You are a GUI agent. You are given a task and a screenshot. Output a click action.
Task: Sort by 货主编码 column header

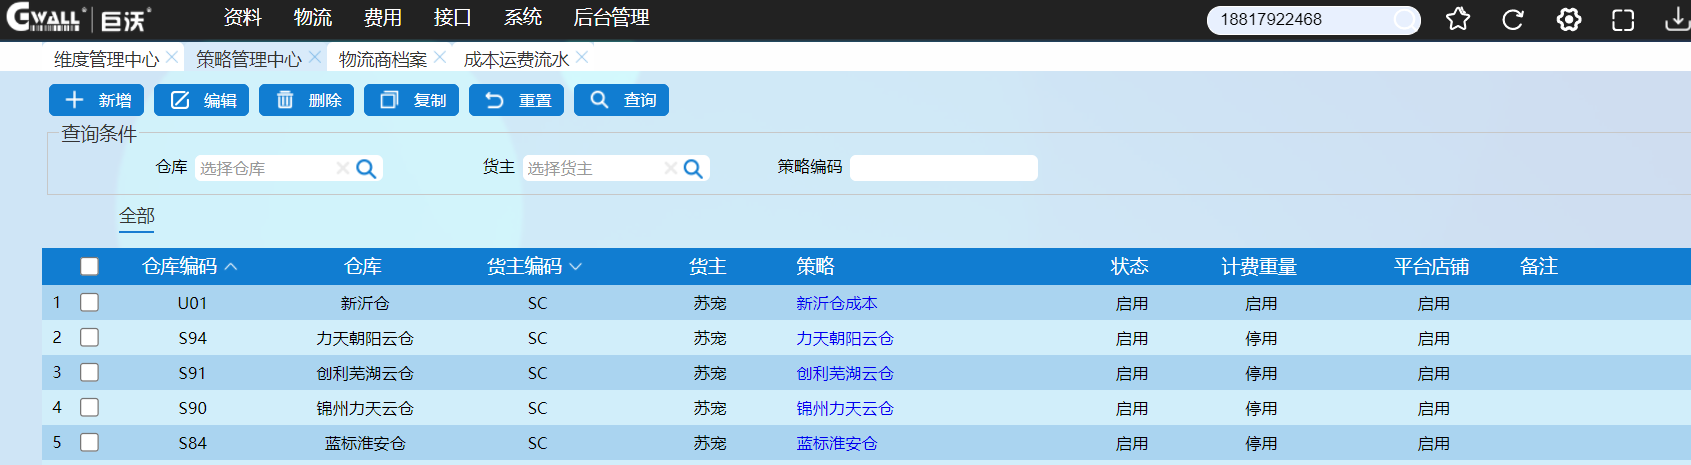[534, 266]
